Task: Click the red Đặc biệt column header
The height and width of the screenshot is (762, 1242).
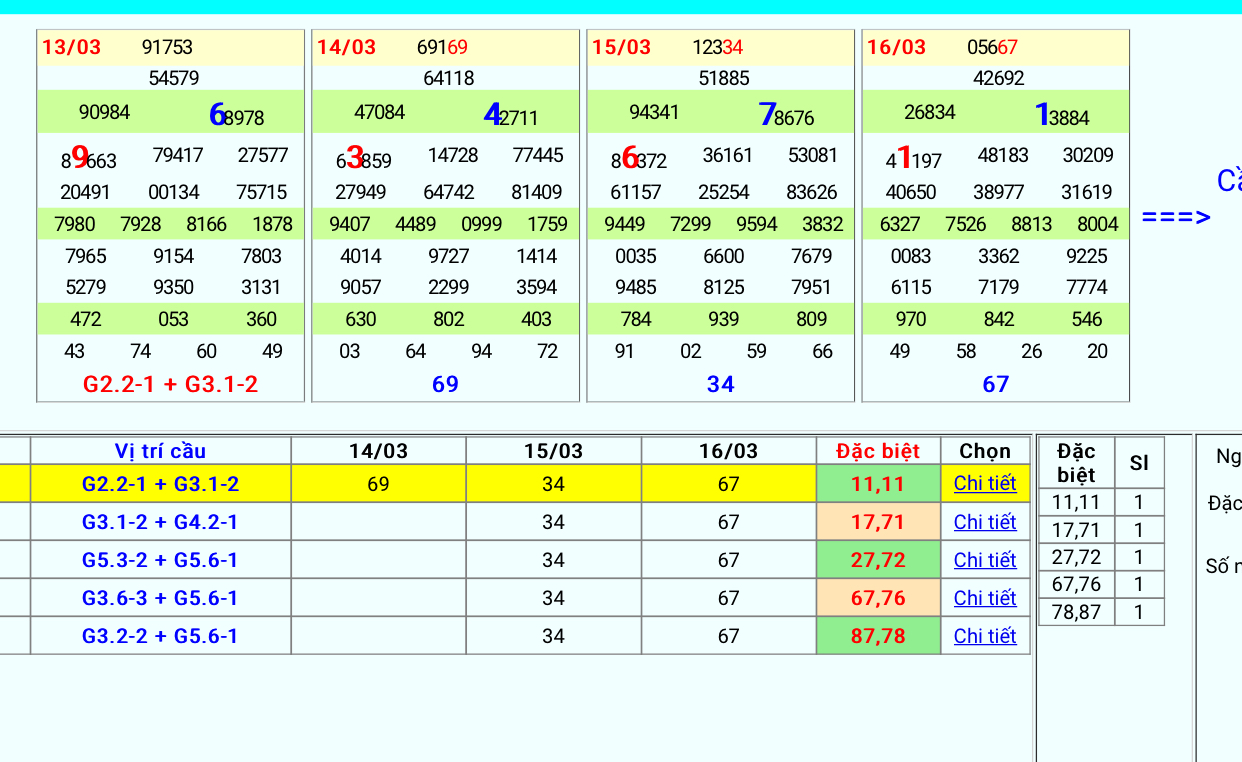Action: (x=877, y=451)
